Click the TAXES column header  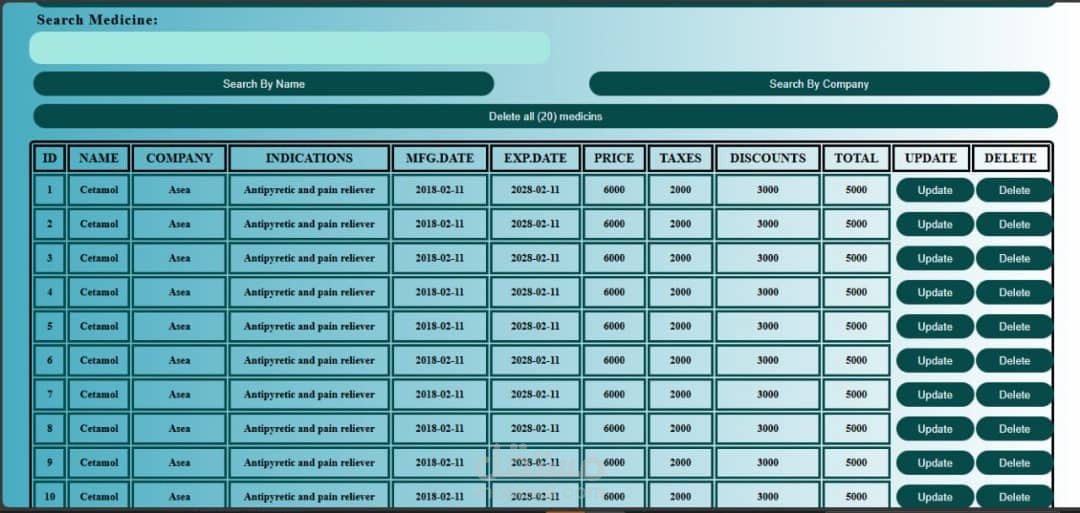[x=680, y=158]
